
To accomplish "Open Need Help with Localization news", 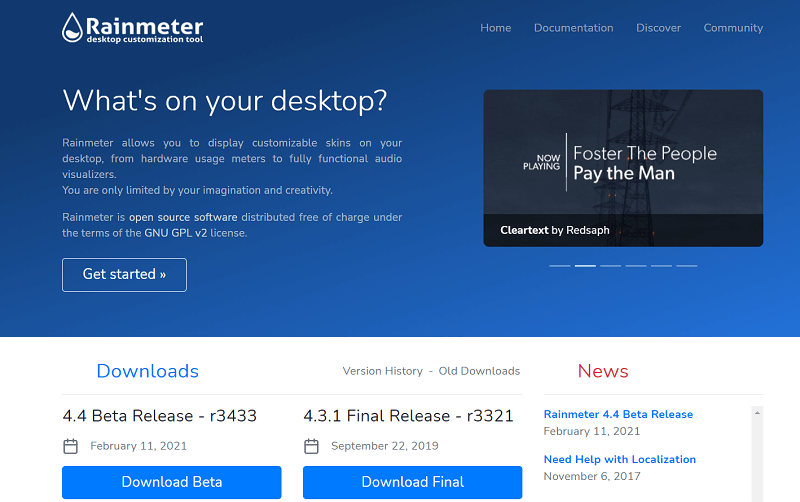I will (619, 459).
